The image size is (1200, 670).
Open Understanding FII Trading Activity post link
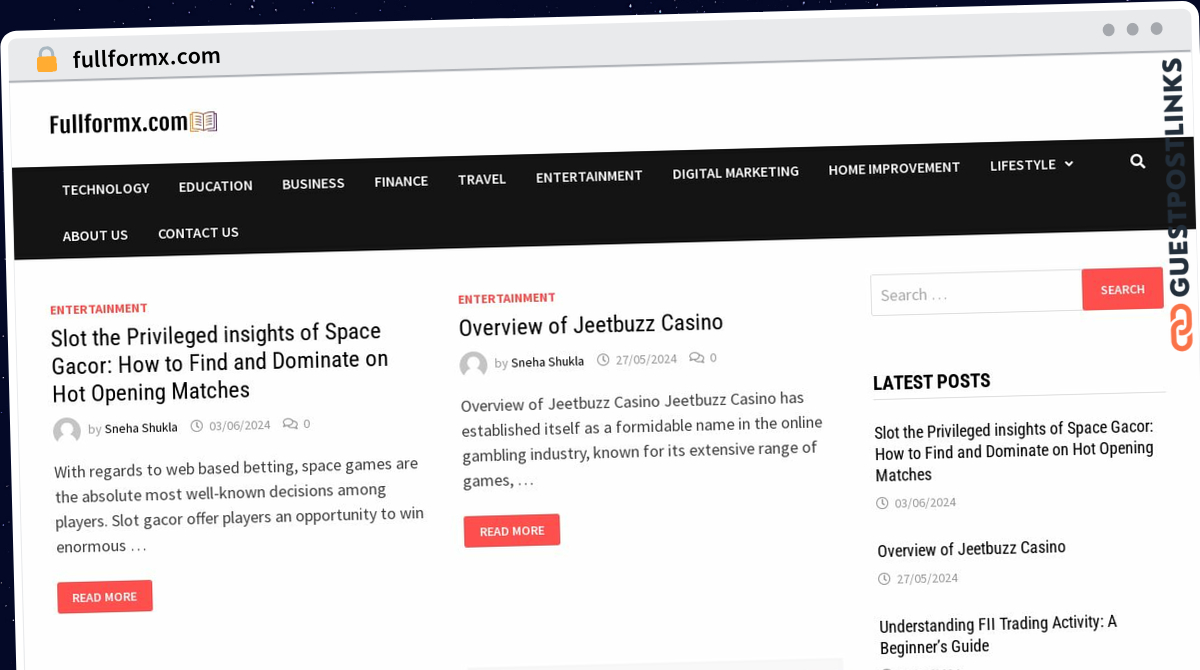point(998,634)
